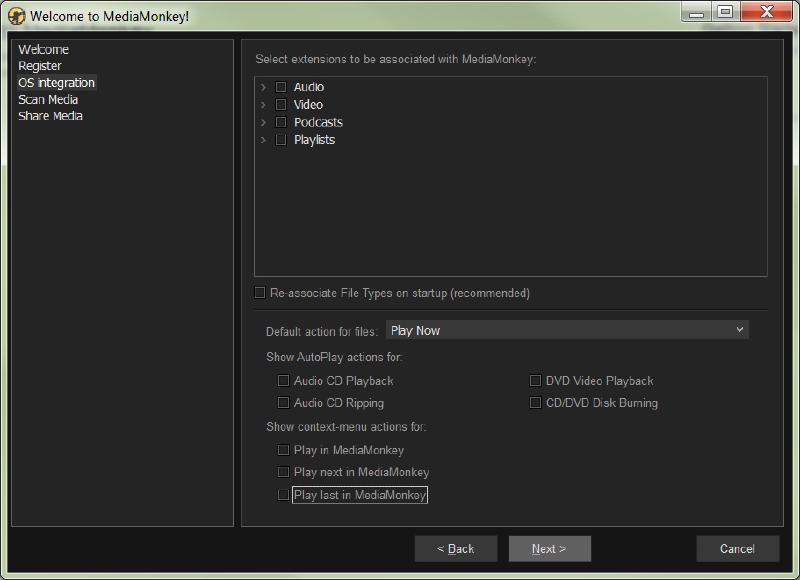Viewport: 800px width, 580px height.
Task: Select the Podcasts tree item label
Action: coord(318,122)
